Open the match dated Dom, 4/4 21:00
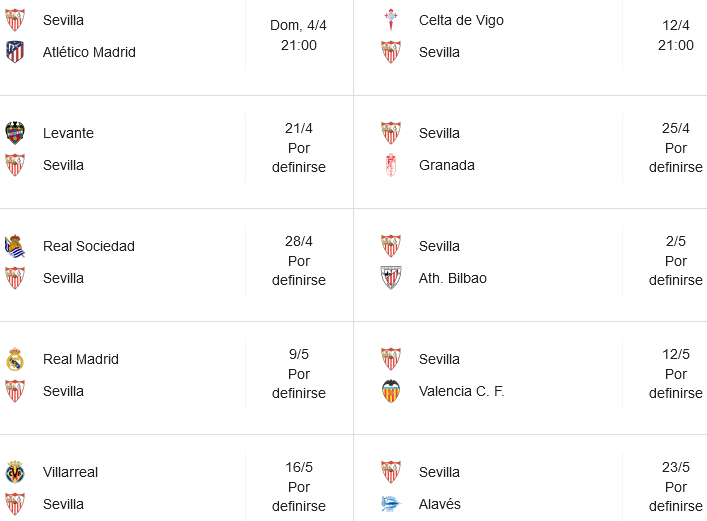 pos(298,35)
